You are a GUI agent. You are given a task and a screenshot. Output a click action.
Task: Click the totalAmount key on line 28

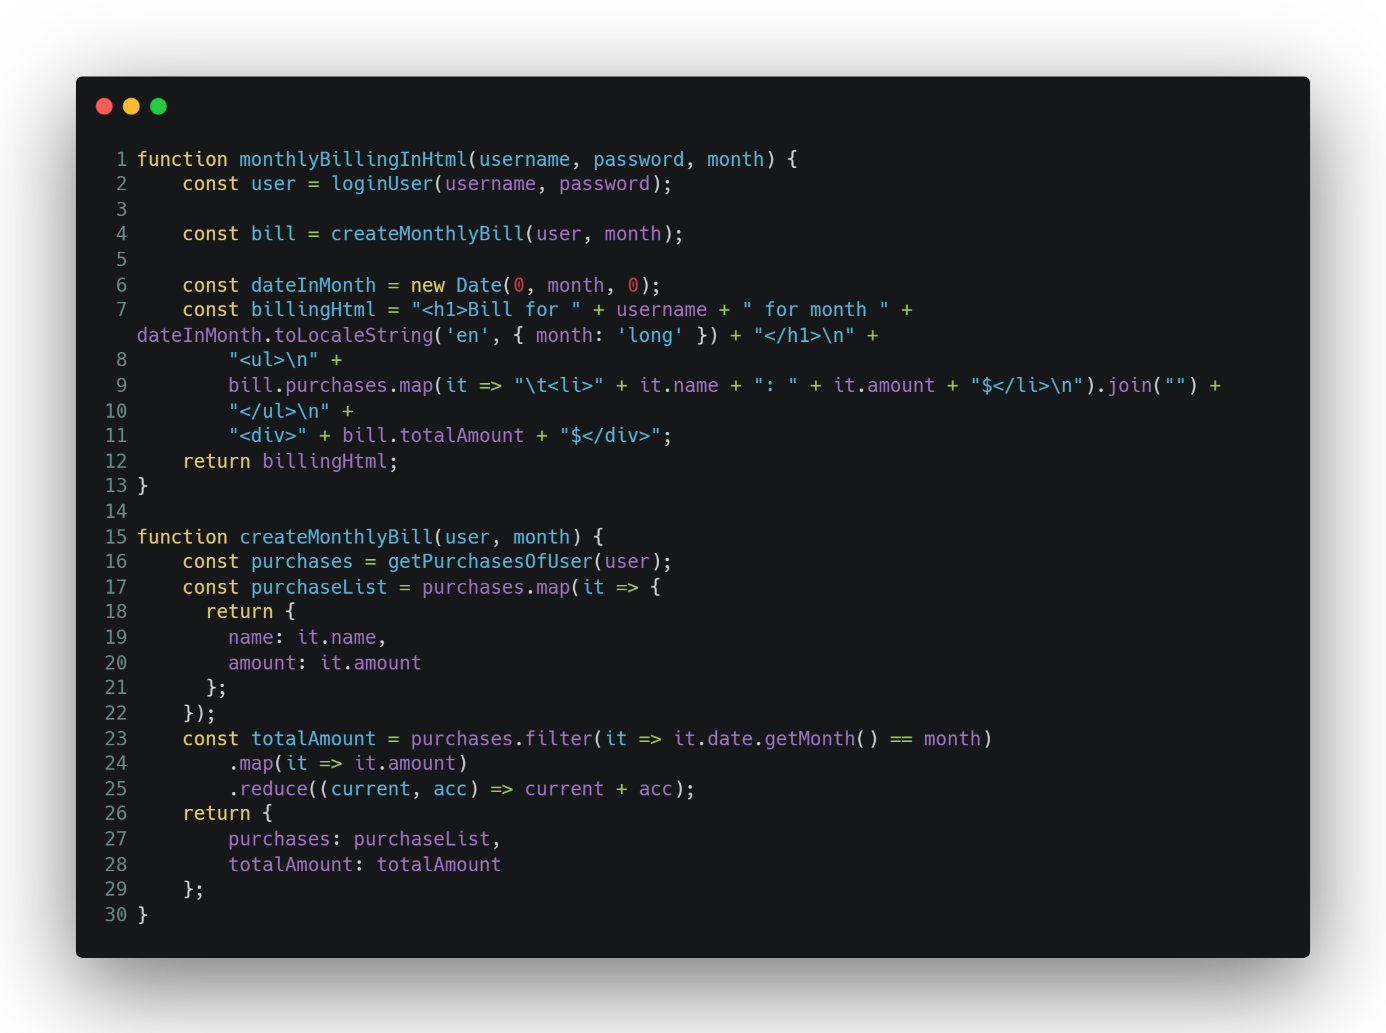291,865
